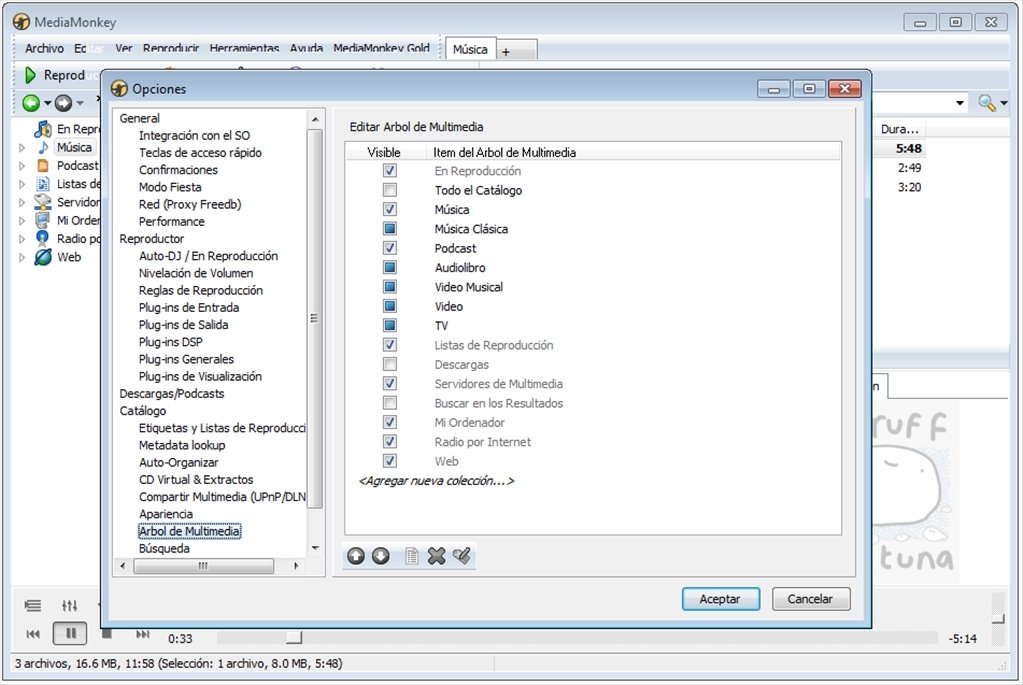
Task: Click the Web globe icon in main tree
Action: point(43,257)
